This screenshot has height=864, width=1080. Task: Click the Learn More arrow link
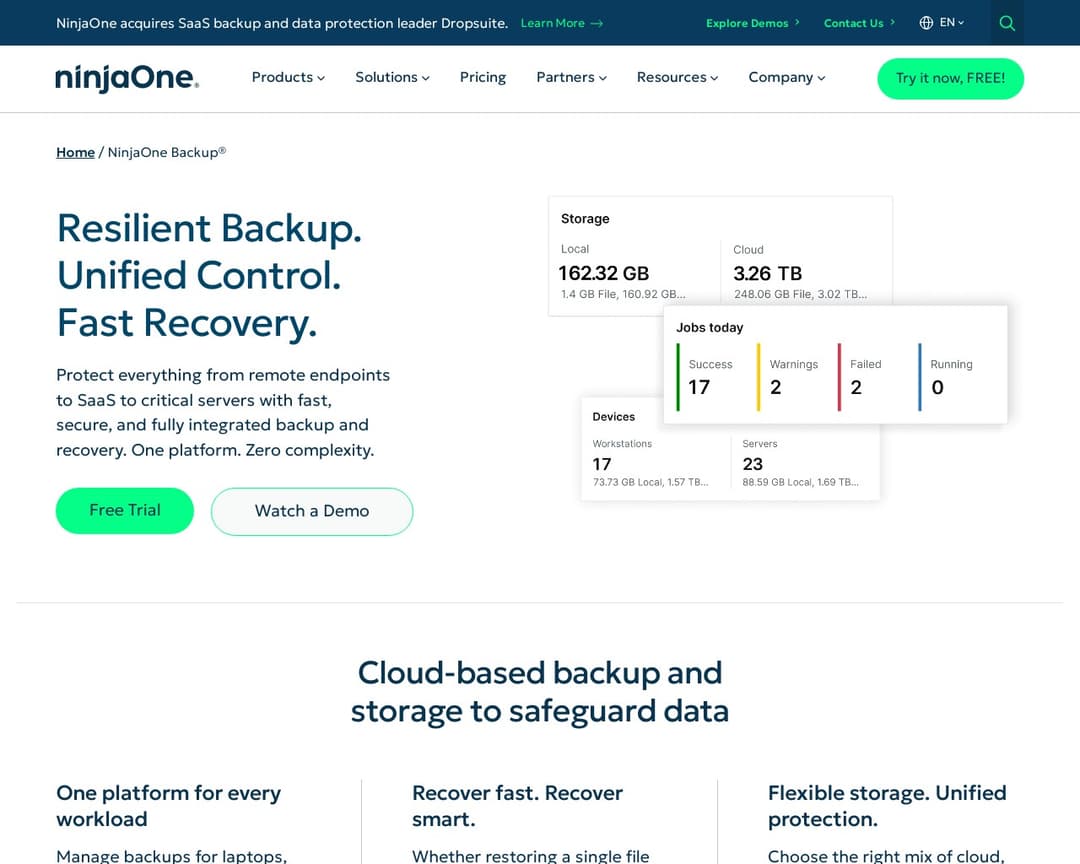tap(561, 23)
